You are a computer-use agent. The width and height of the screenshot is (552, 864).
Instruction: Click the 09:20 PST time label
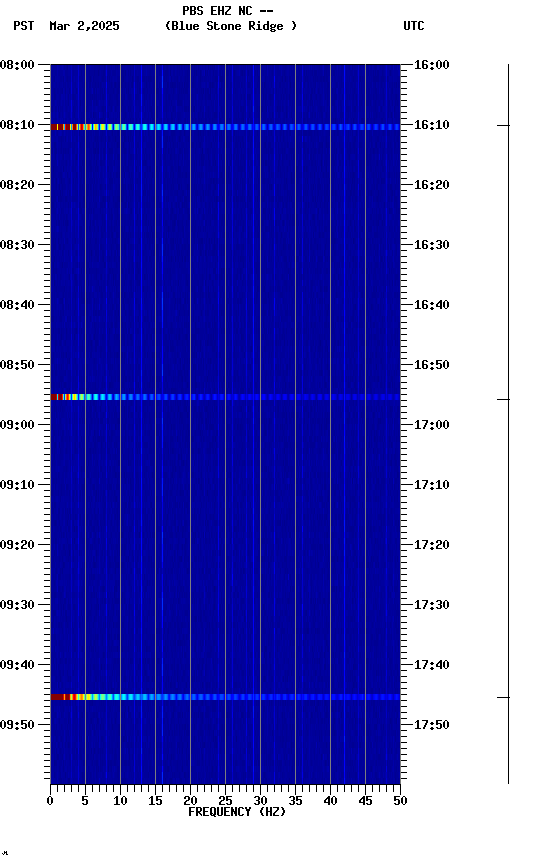tap(17, 545)
